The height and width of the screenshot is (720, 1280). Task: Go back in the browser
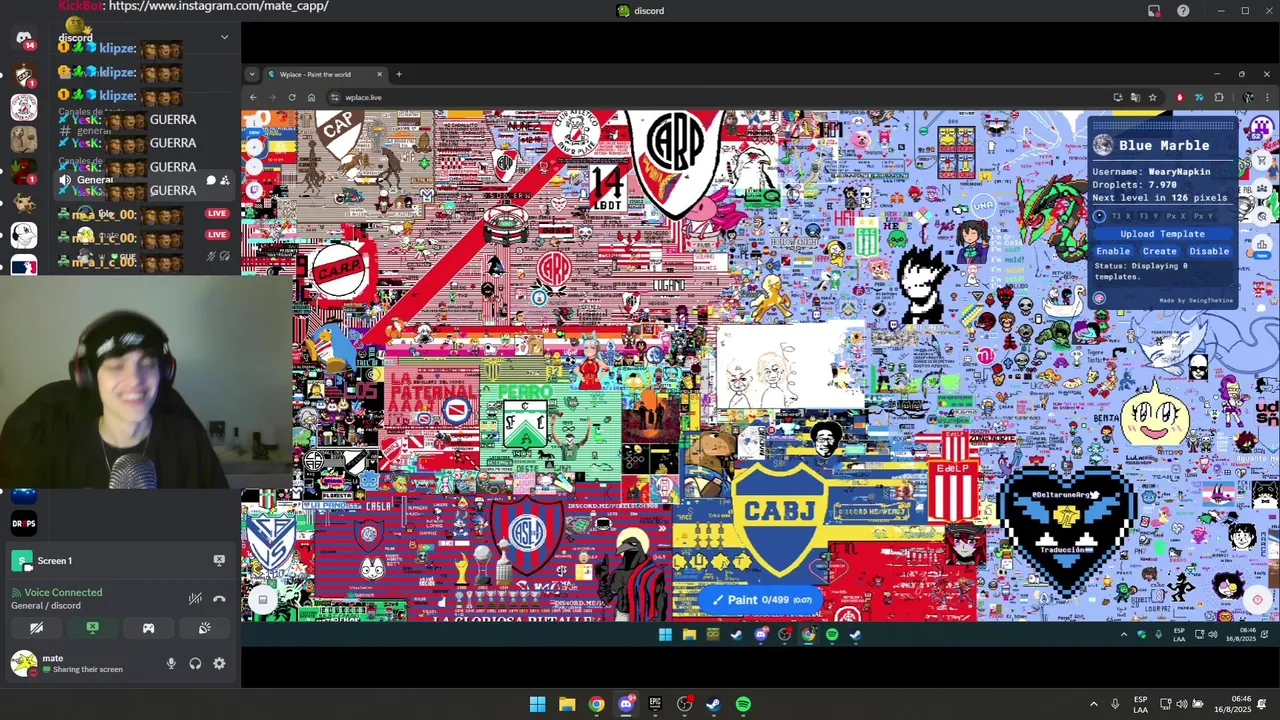point(253,97)
